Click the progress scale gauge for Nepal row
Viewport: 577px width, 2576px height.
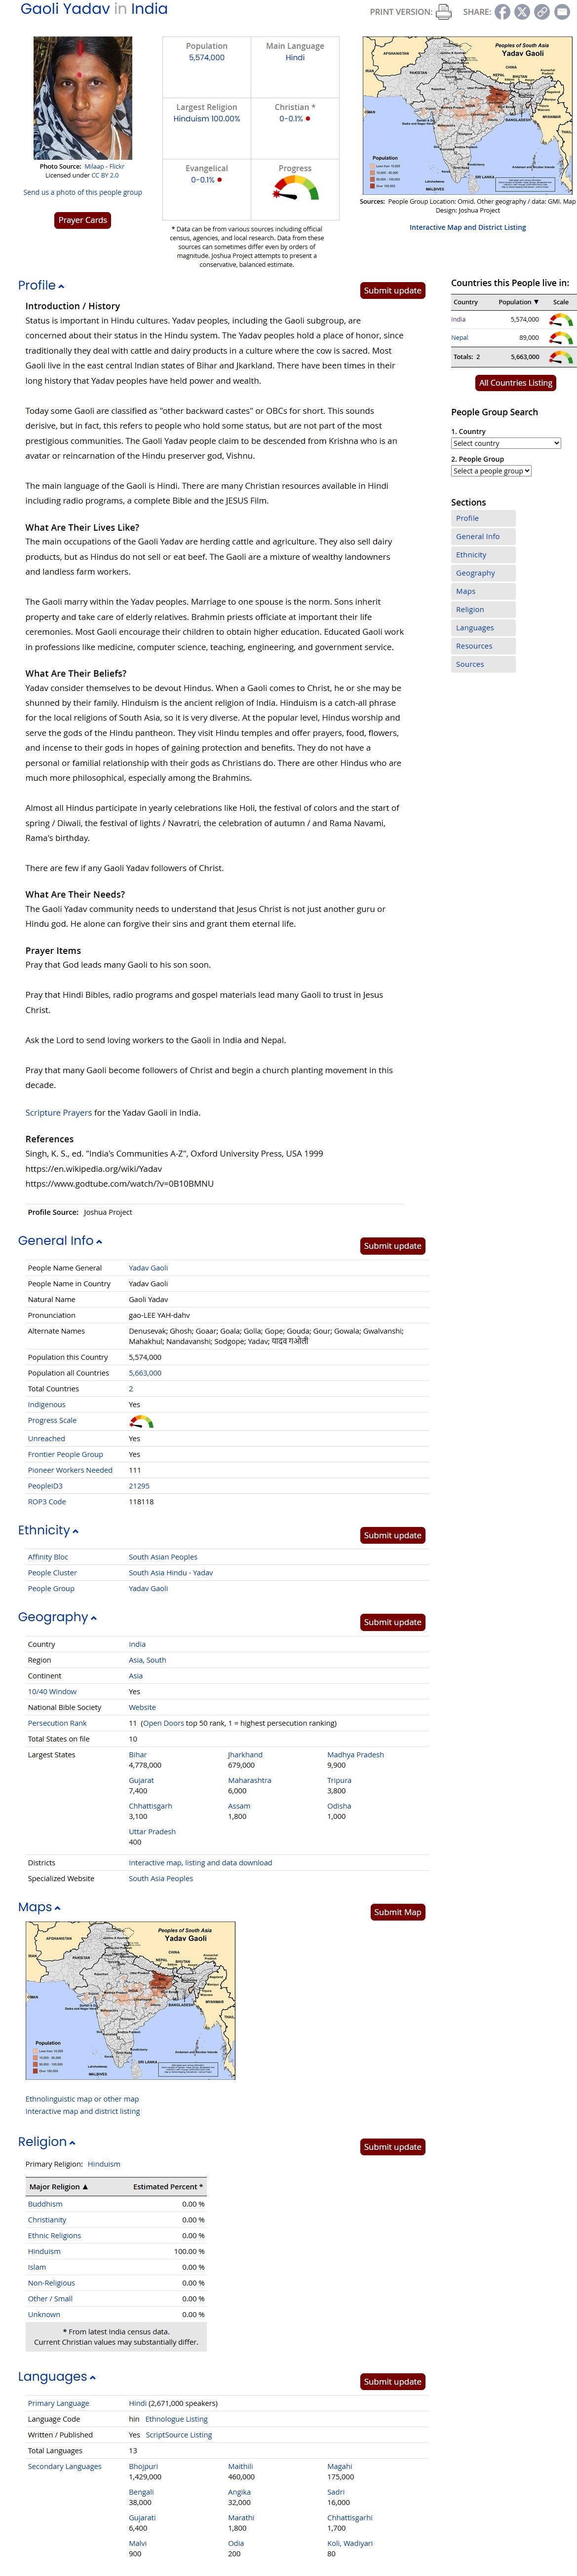point(561,338)
